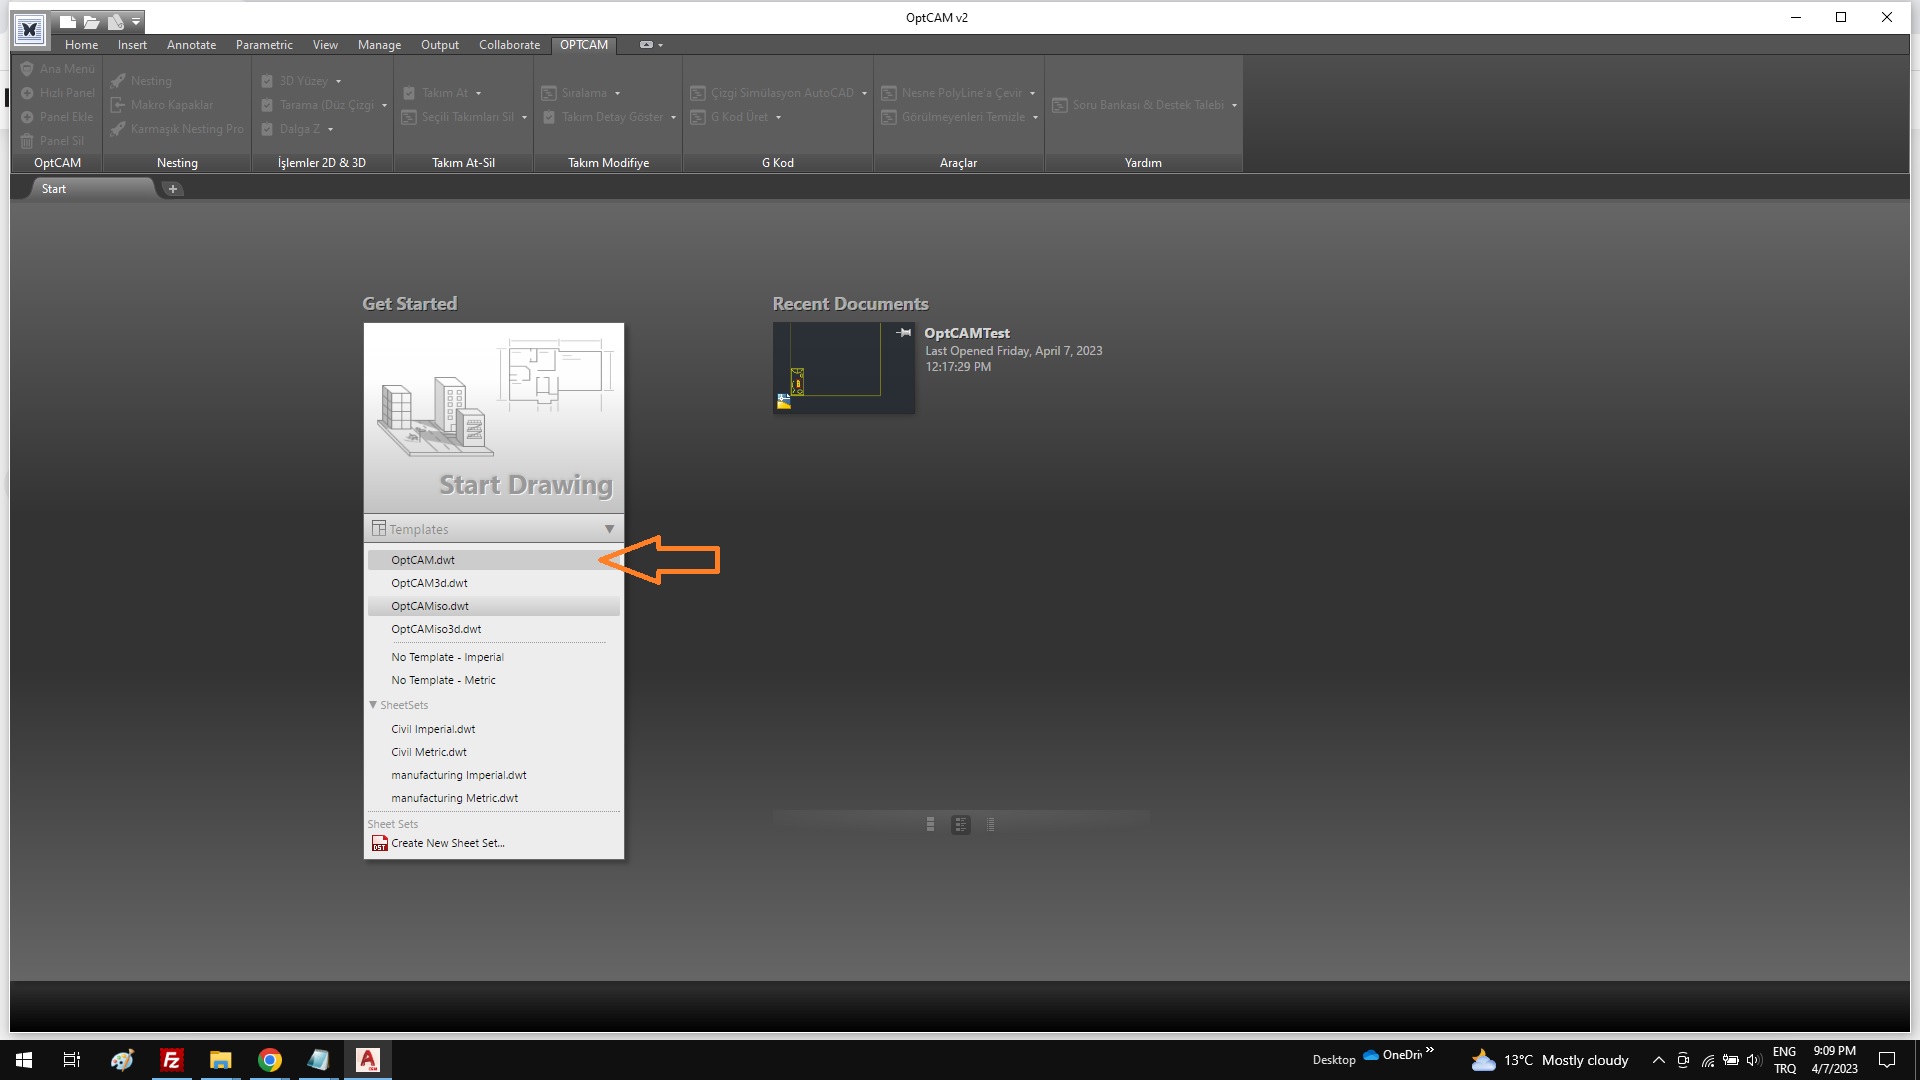This screenshot has width=1920, height=1080.
Task: Open the OptCAM butterfly application menu
Action: tap(30, 29)
